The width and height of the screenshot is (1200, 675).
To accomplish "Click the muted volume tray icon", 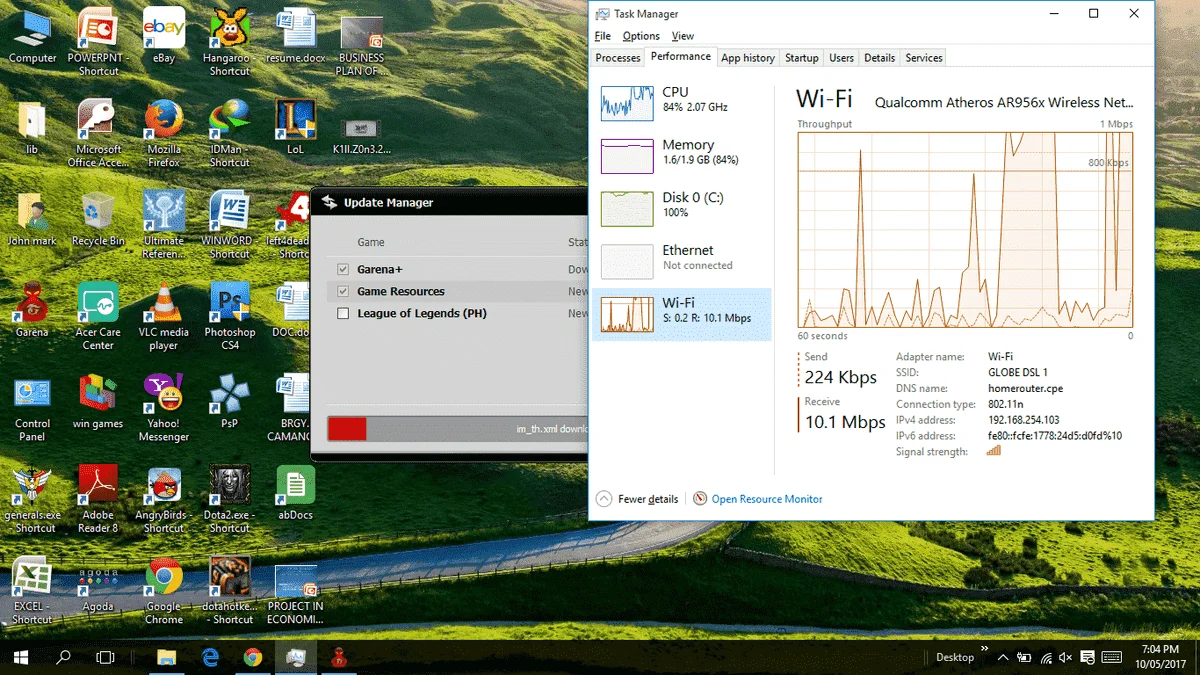I will click(1066, 657).
